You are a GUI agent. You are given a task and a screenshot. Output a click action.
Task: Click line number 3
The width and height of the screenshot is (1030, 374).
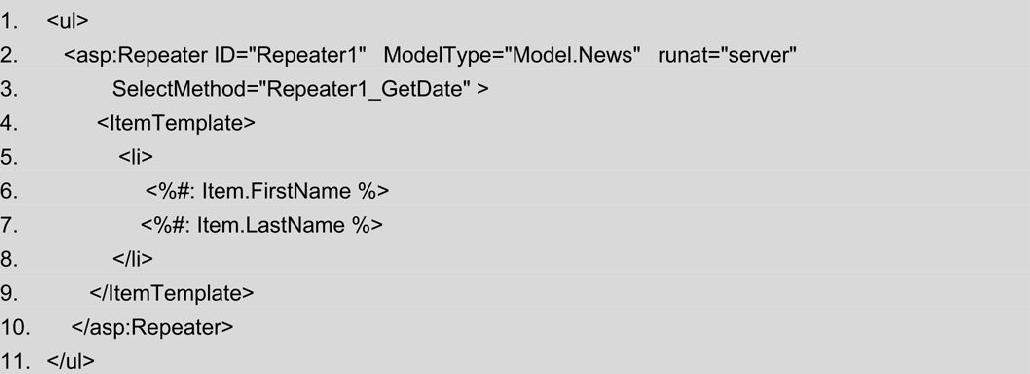coord(9,89)
